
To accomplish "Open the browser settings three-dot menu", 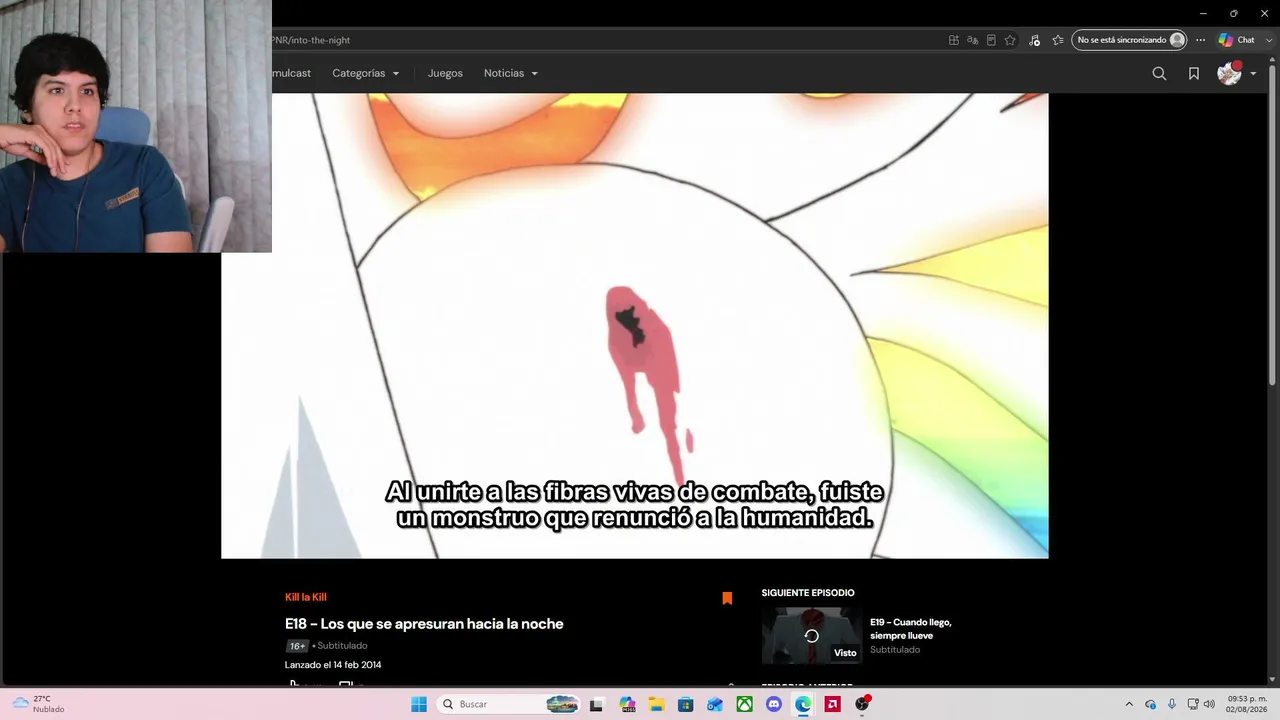I will click(1201, 40).
